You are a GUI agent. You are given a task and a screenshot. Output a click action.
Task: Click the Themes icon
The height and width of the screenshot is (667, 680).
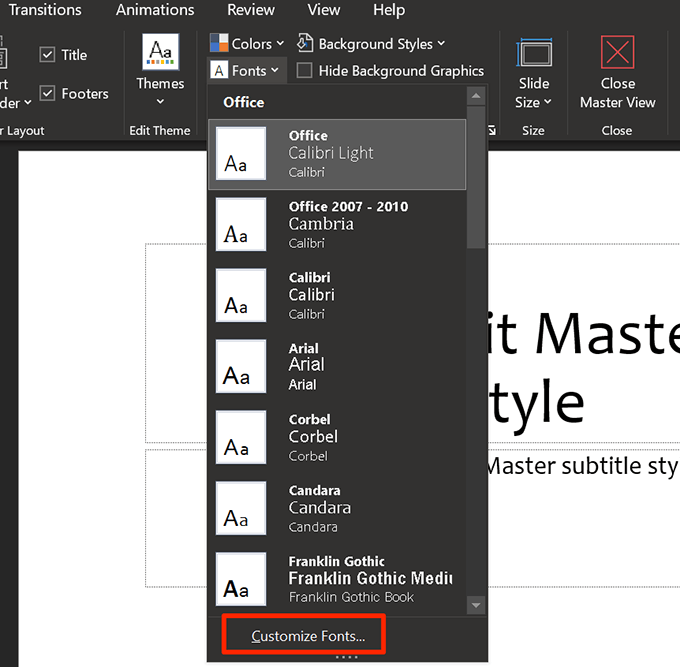[160, 53]
